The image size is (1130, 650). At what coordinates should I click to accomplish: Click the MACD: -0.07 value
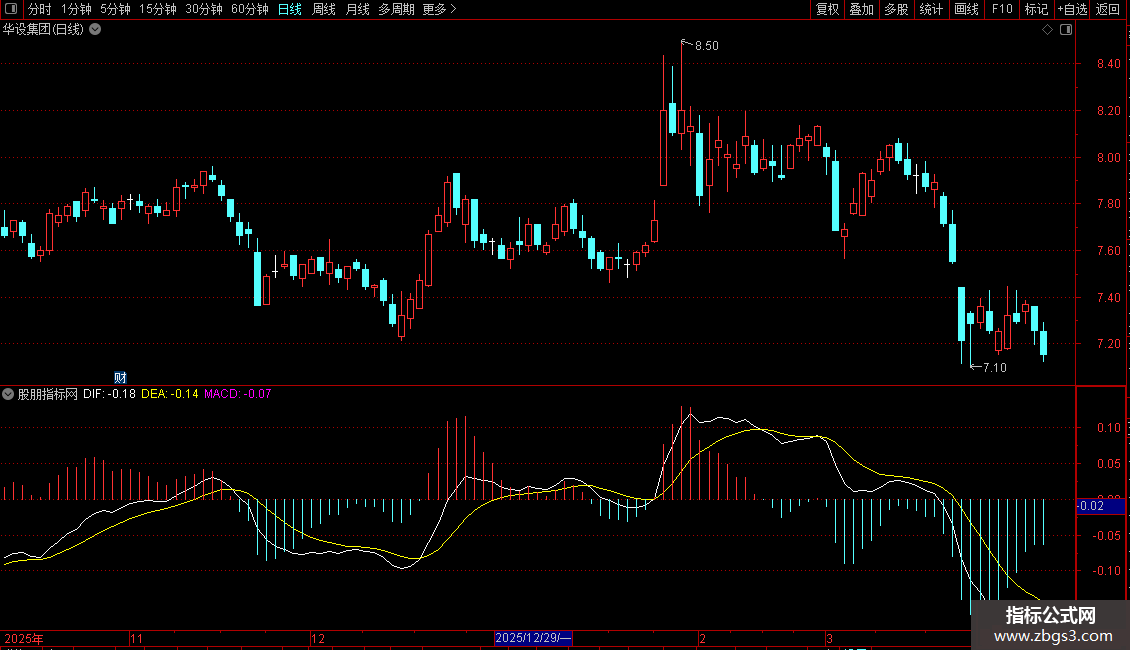[238, 394]
